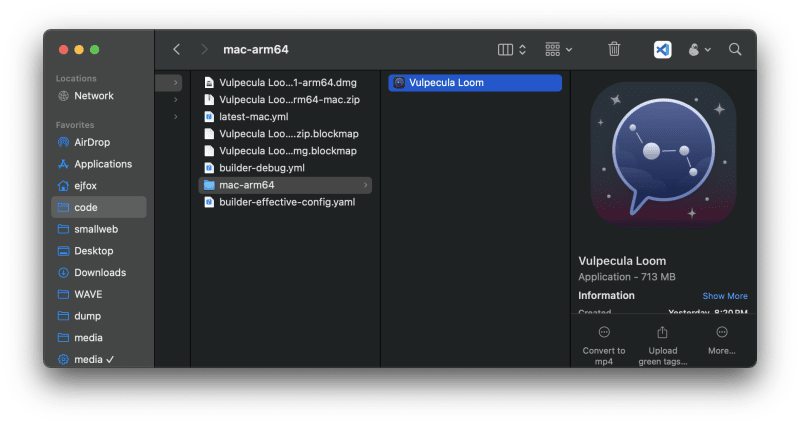Open smallweb folder in sidebar
This screenshot has width=800, height=425.
[x=99, y=229]
